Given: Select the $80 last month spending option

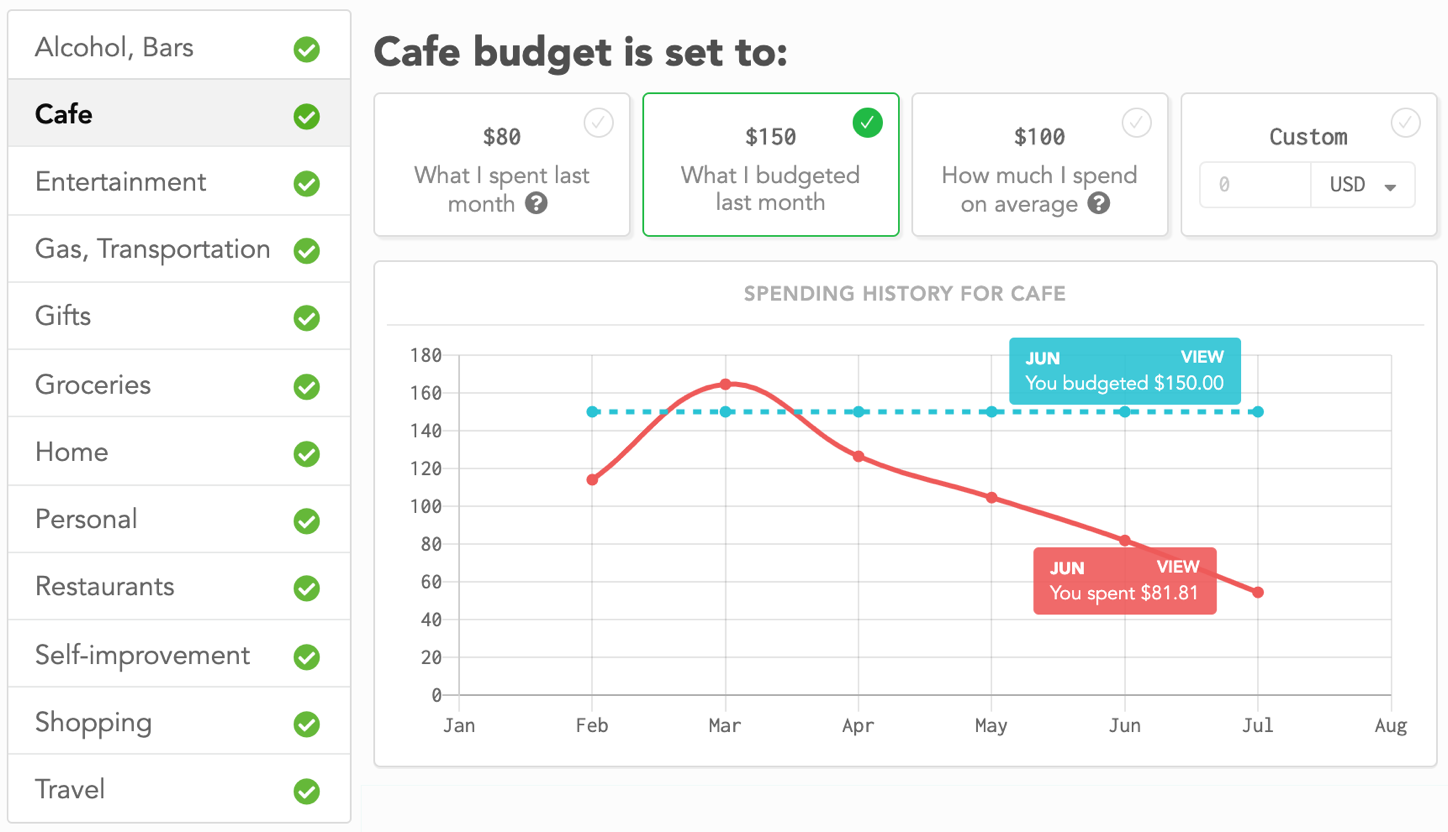Looking at the screenshot, I should [x=502, y=165].
